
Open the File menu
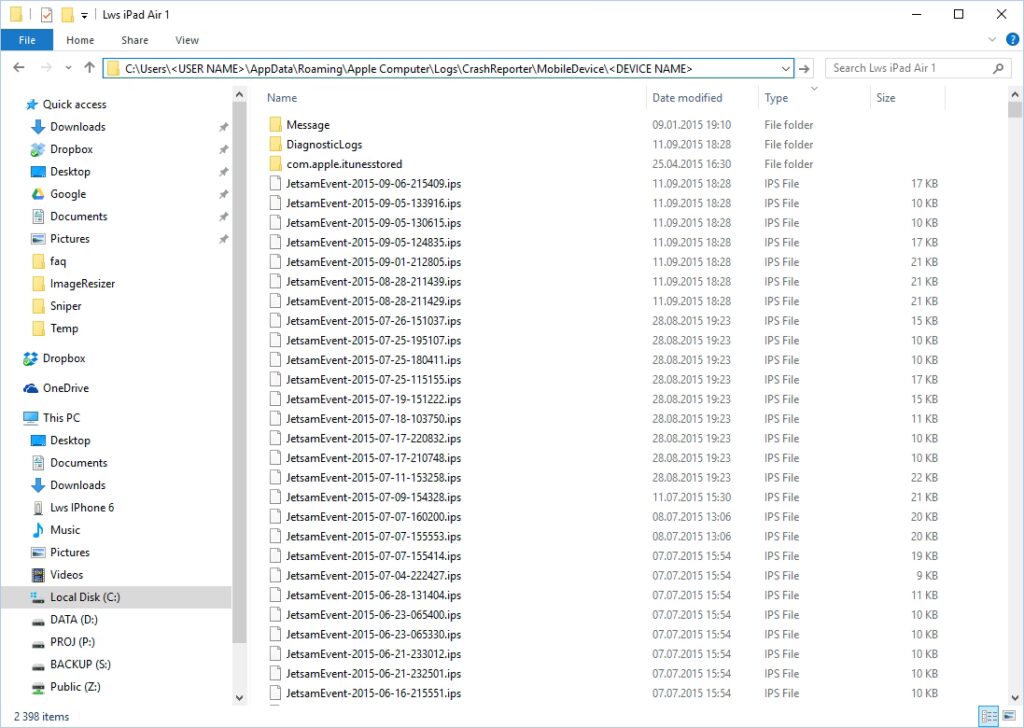27,40
